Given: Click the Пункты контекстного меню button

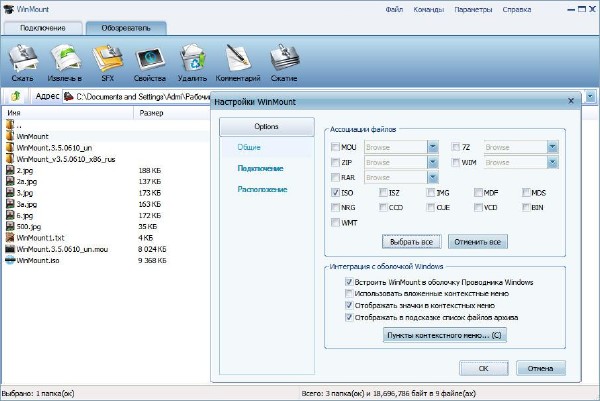Looking at the screenshot, I should point(445,336).
